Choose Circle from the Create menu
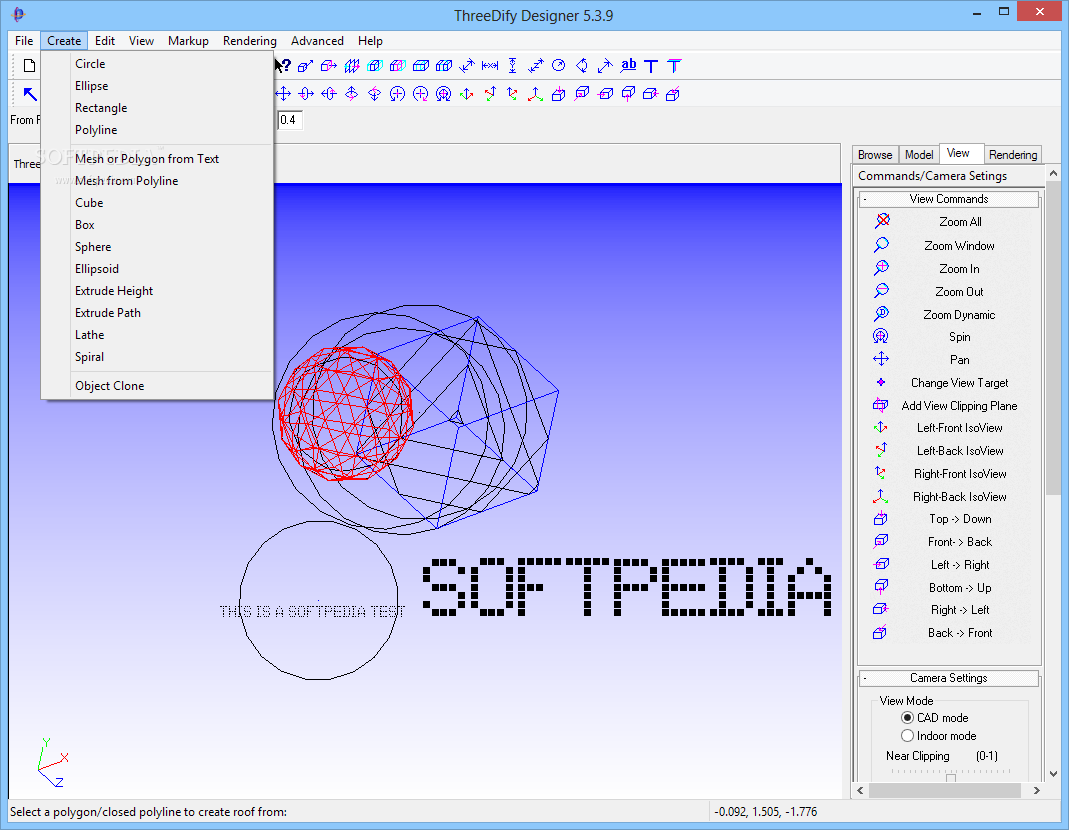The width and height of the screenshot is (1069, 830). (90, 63)
